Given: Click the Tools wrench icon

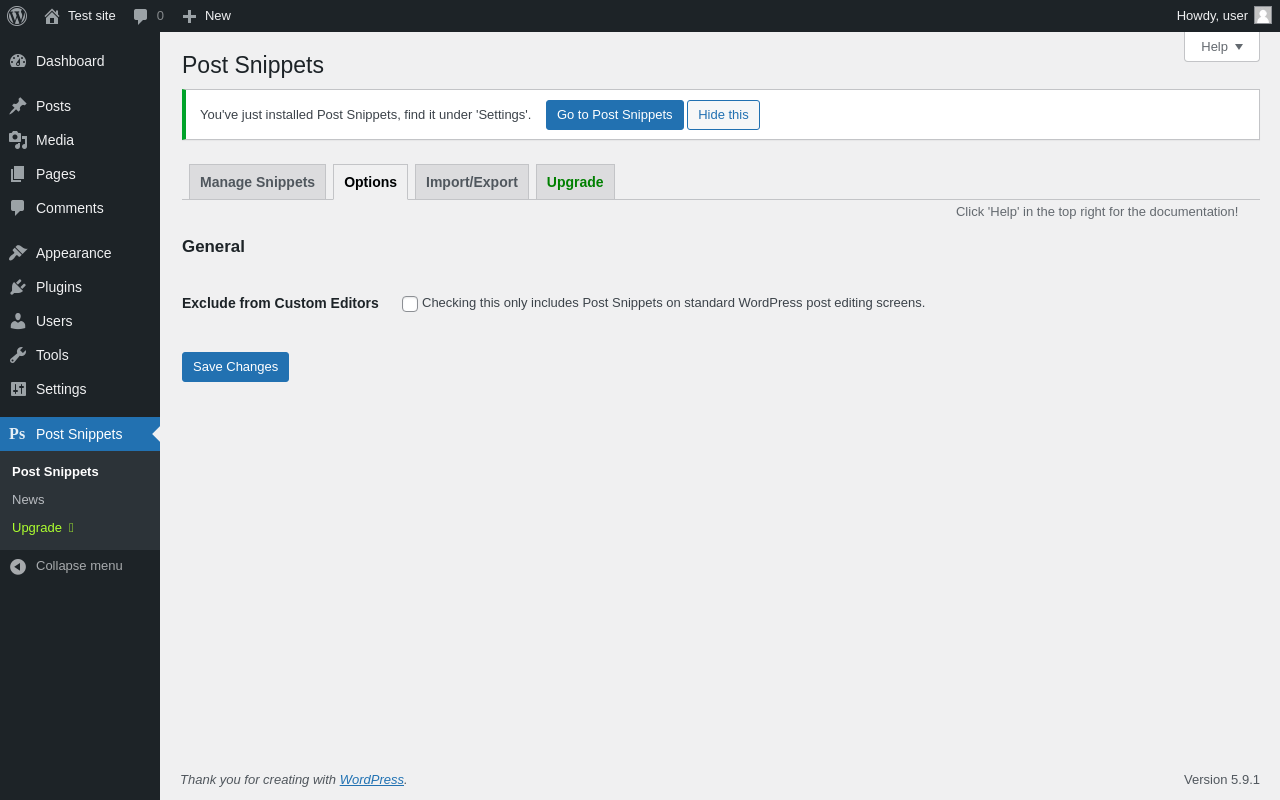Looking at the screenshot, I should pos(18,355).
